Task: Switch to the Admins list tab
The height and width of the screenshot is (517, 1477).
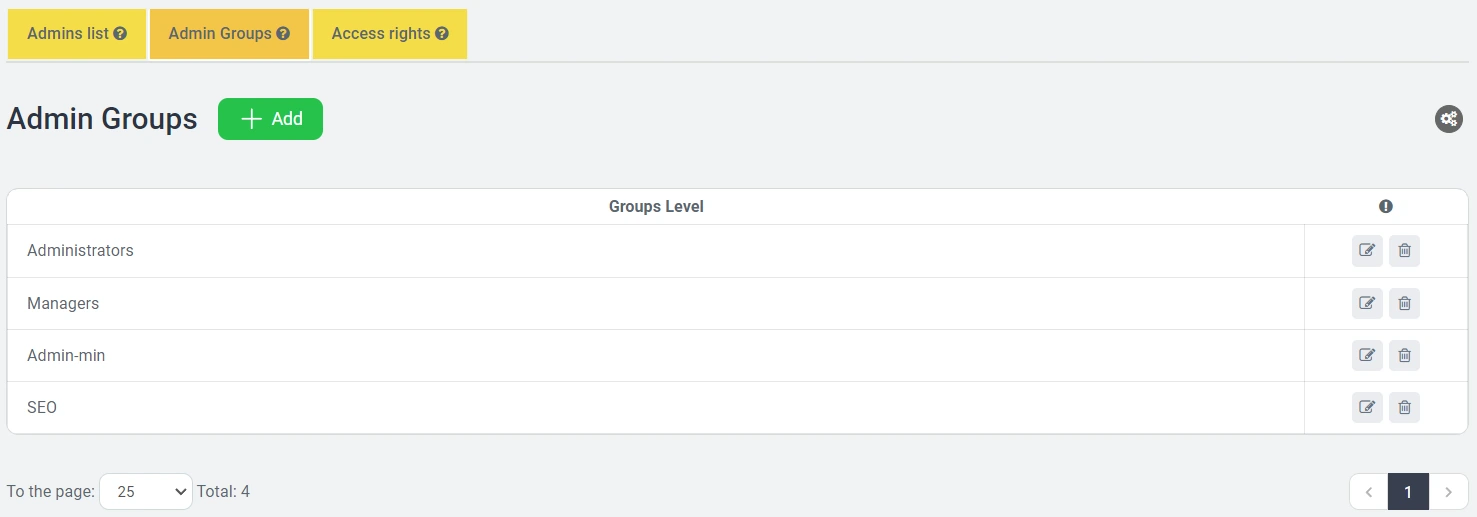Action: point(68,34)
